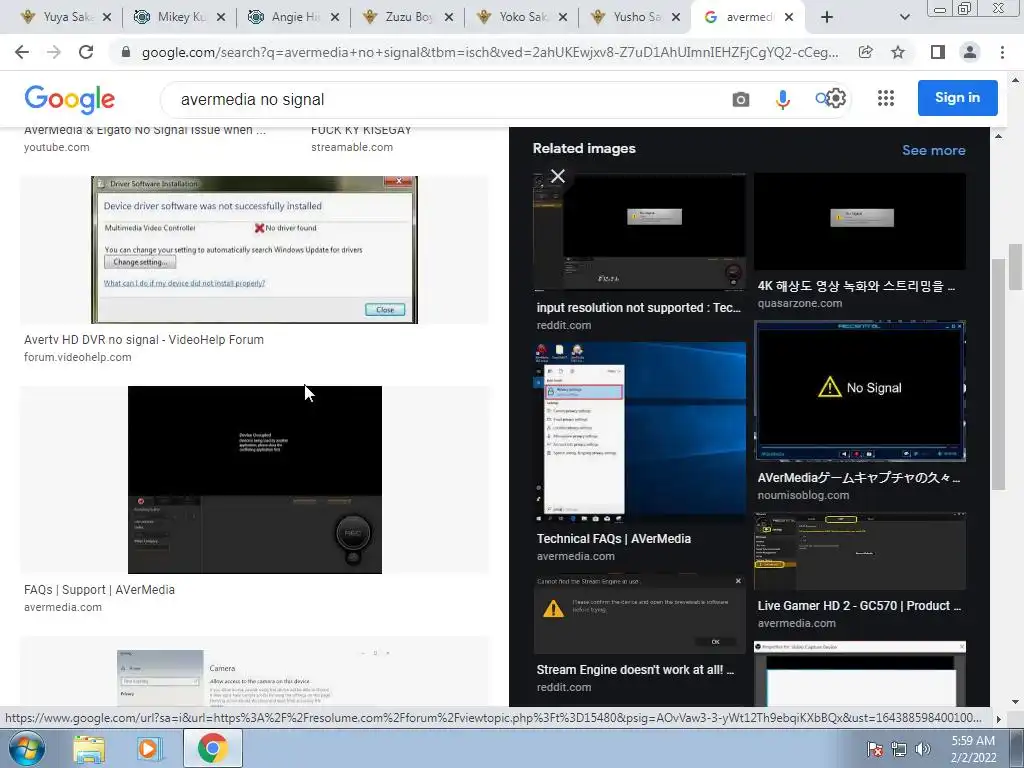Launch Windows Media Player from taskbar
1024x768 pixels.
click(148, 749)
